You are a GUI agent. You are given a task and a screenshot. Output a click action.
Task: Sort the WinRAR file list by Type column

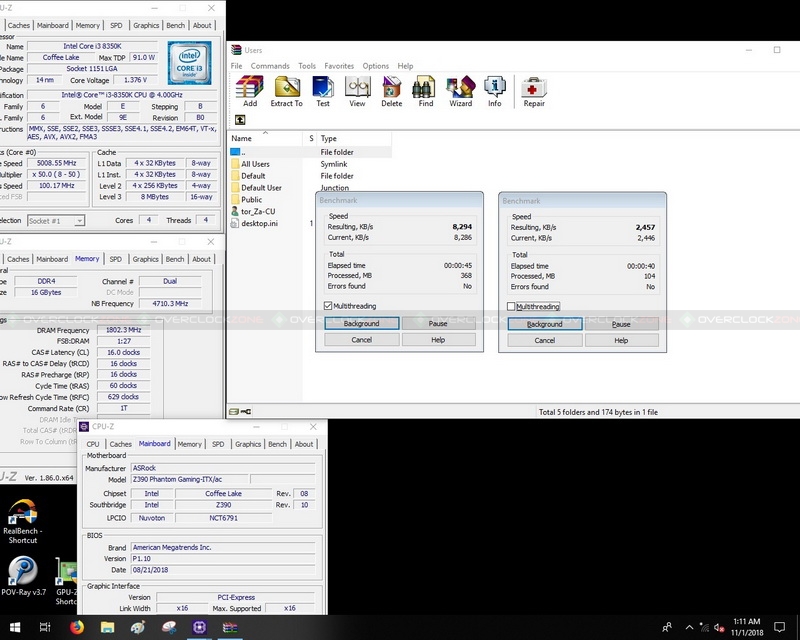(355, 138)
